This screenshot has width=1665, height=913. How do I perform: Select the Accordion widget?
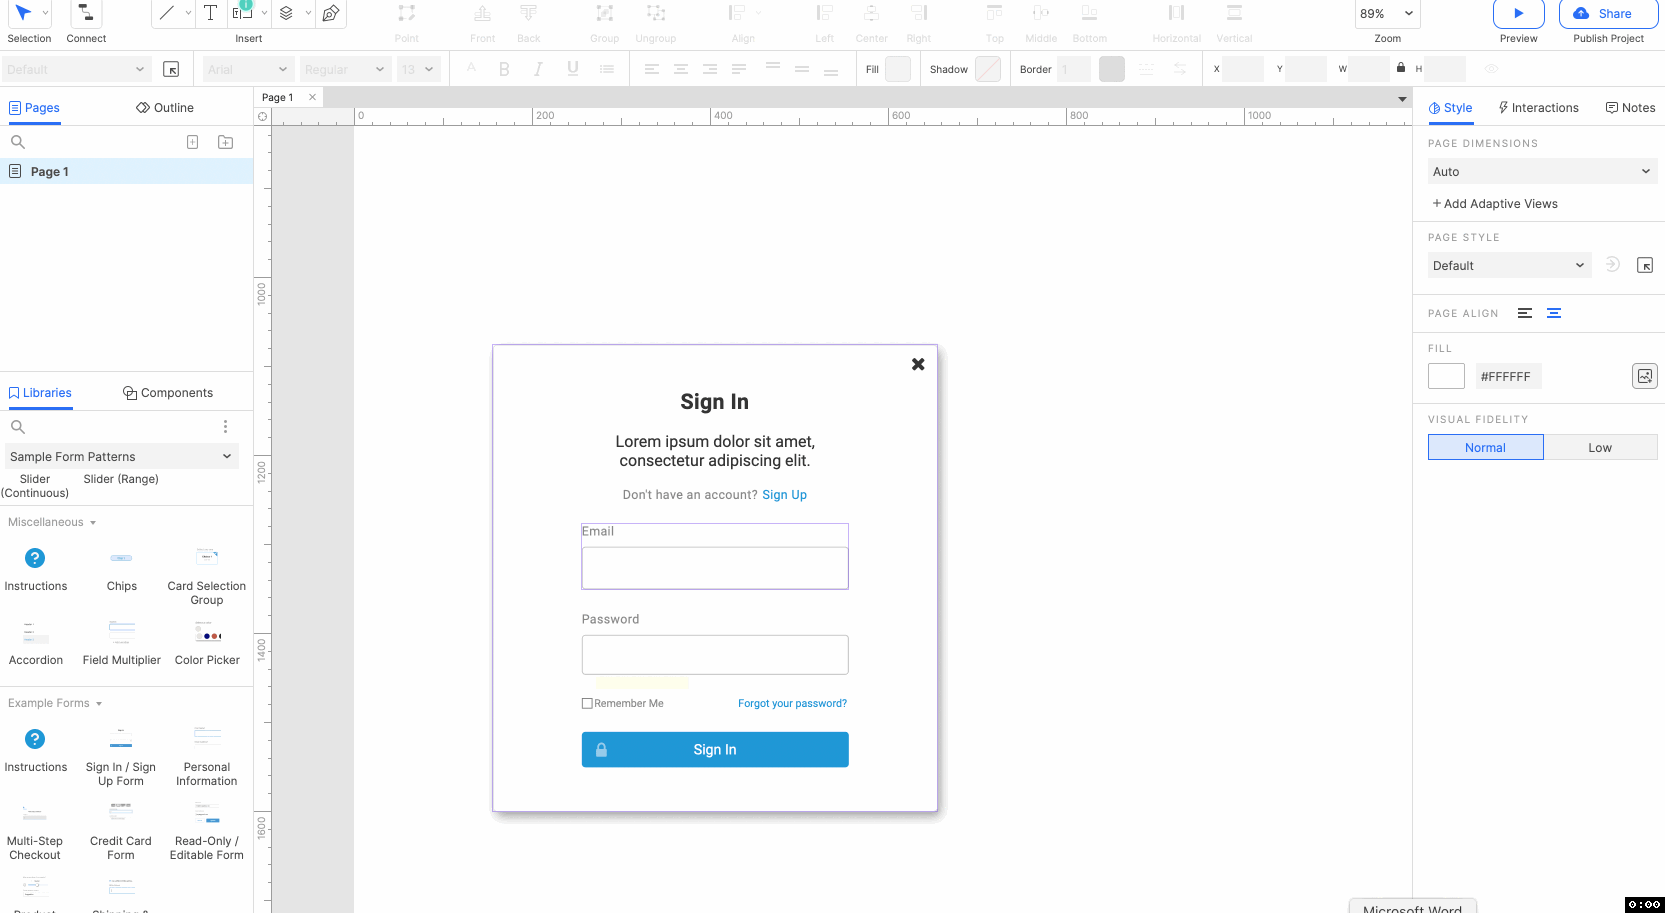[x=36, y=643]
